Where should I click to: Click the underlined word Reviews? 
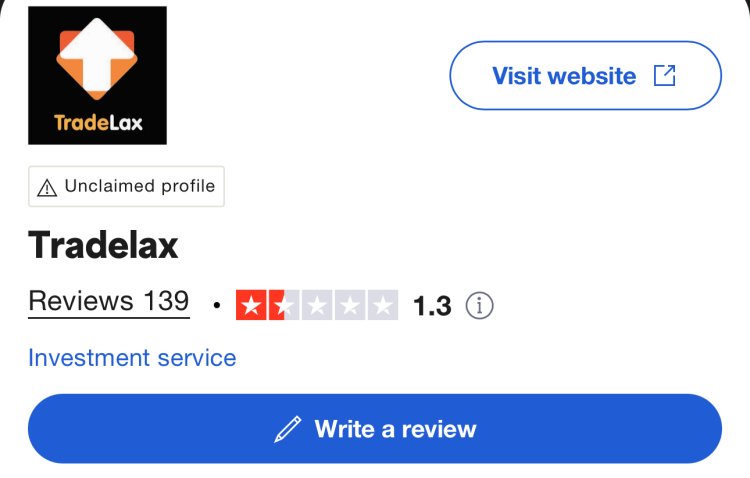81,301
